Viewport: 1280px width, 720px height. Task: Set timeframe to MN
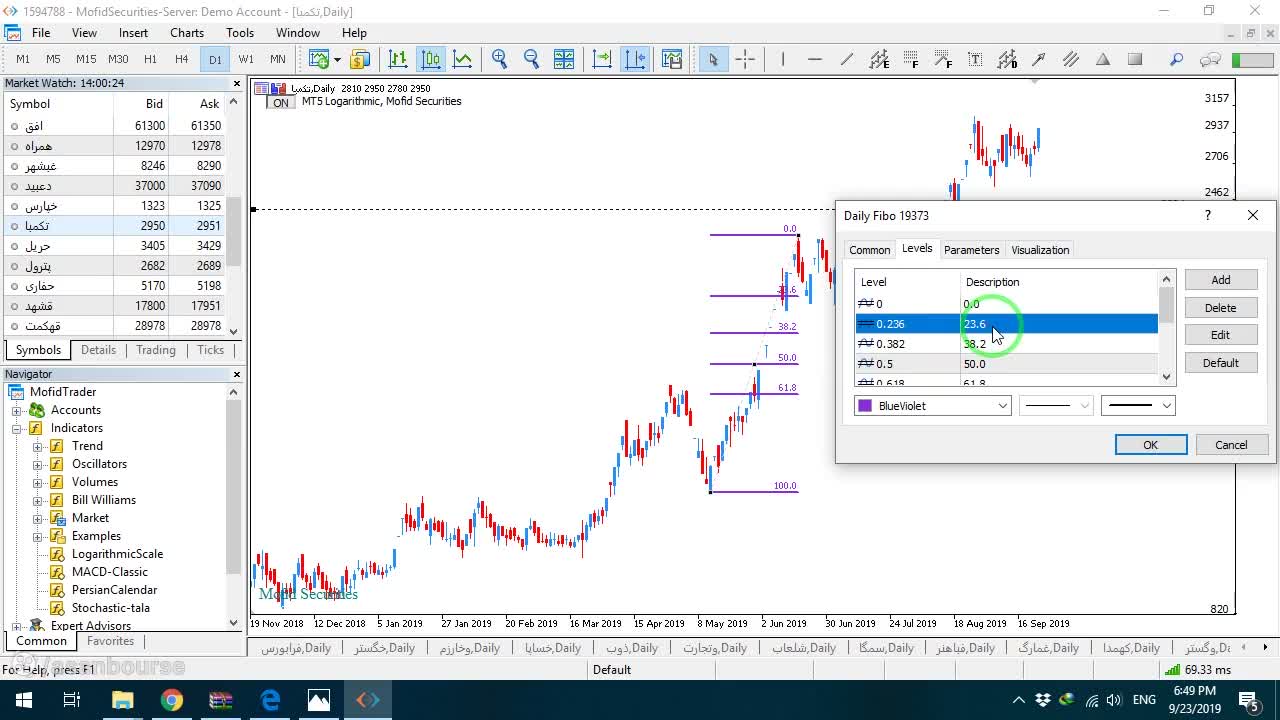pos(277,59)
